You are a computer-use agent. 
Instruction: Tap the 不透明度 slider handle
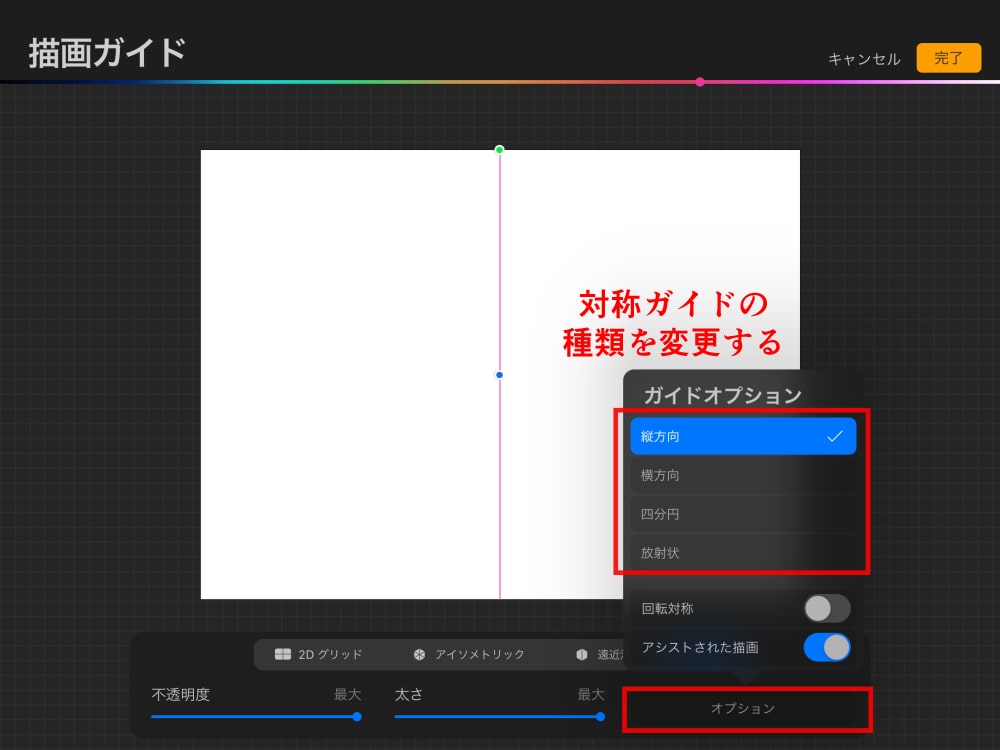pyautogui.click(x=357, y=717)
